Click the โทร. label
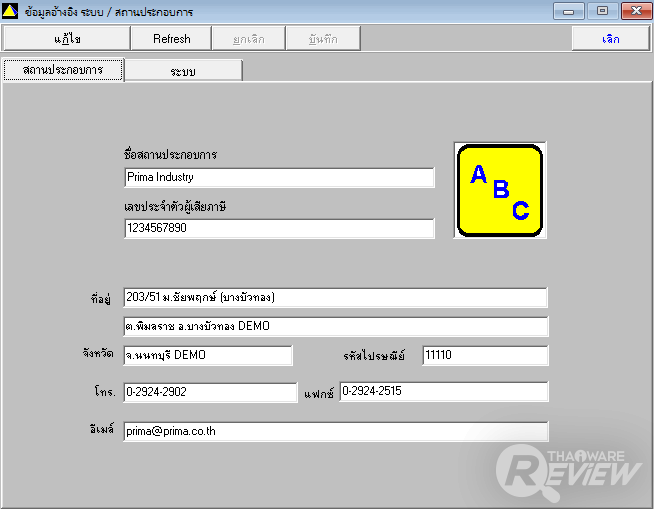 105,391
